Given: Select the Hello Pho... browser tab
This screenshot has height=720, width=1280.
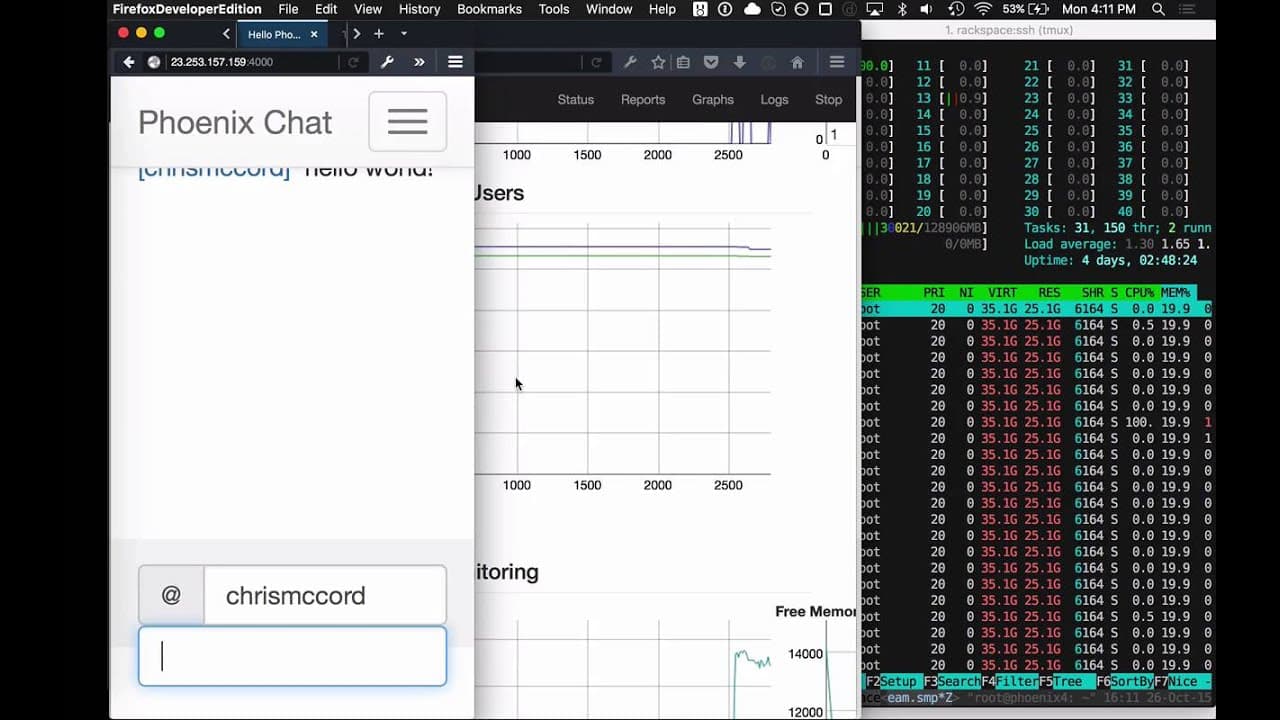Looking at the screenshot, I should 282,34.
